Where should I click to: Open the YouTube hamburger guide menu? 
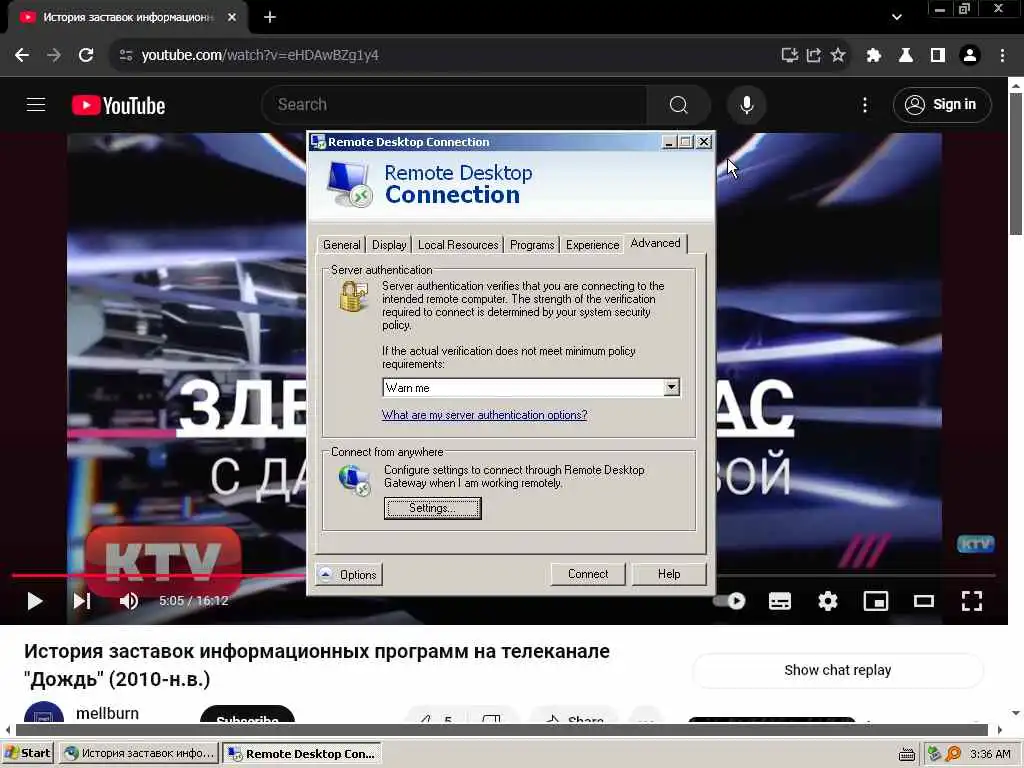click(x=36, y=104)
